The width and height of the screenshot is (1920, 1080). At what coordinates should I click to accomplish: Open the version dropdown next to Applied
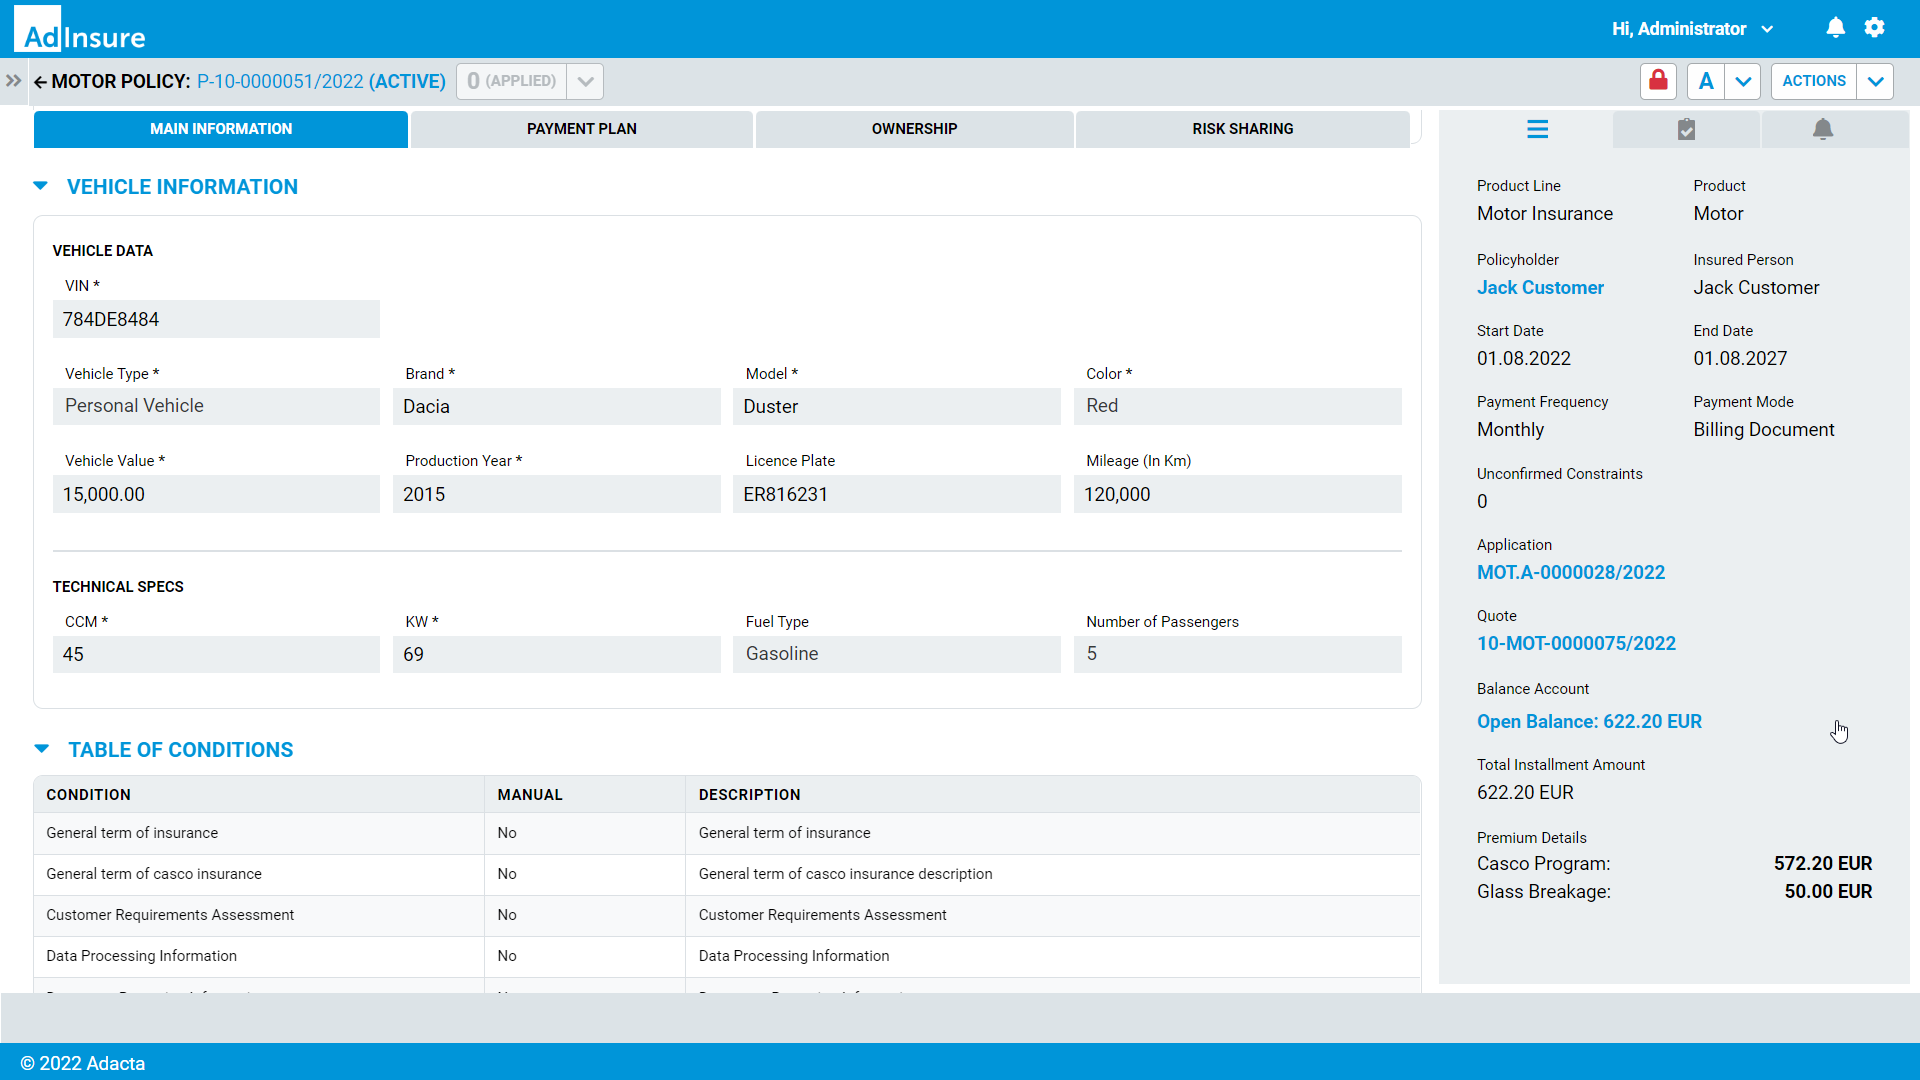tap(585, 81)
